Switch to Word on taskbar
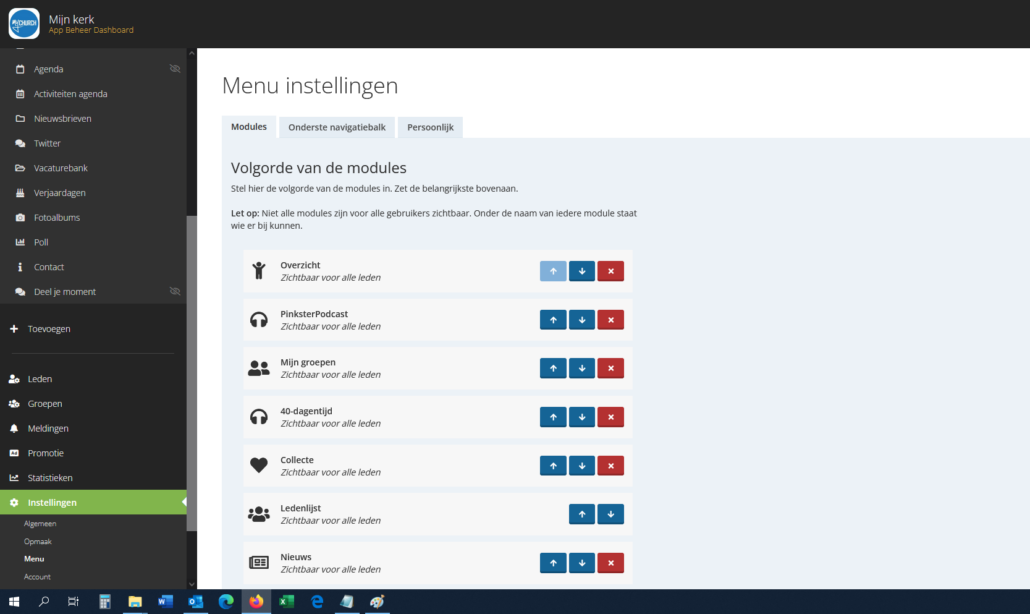Screen dimensions: 1030x614 [165, 602]
